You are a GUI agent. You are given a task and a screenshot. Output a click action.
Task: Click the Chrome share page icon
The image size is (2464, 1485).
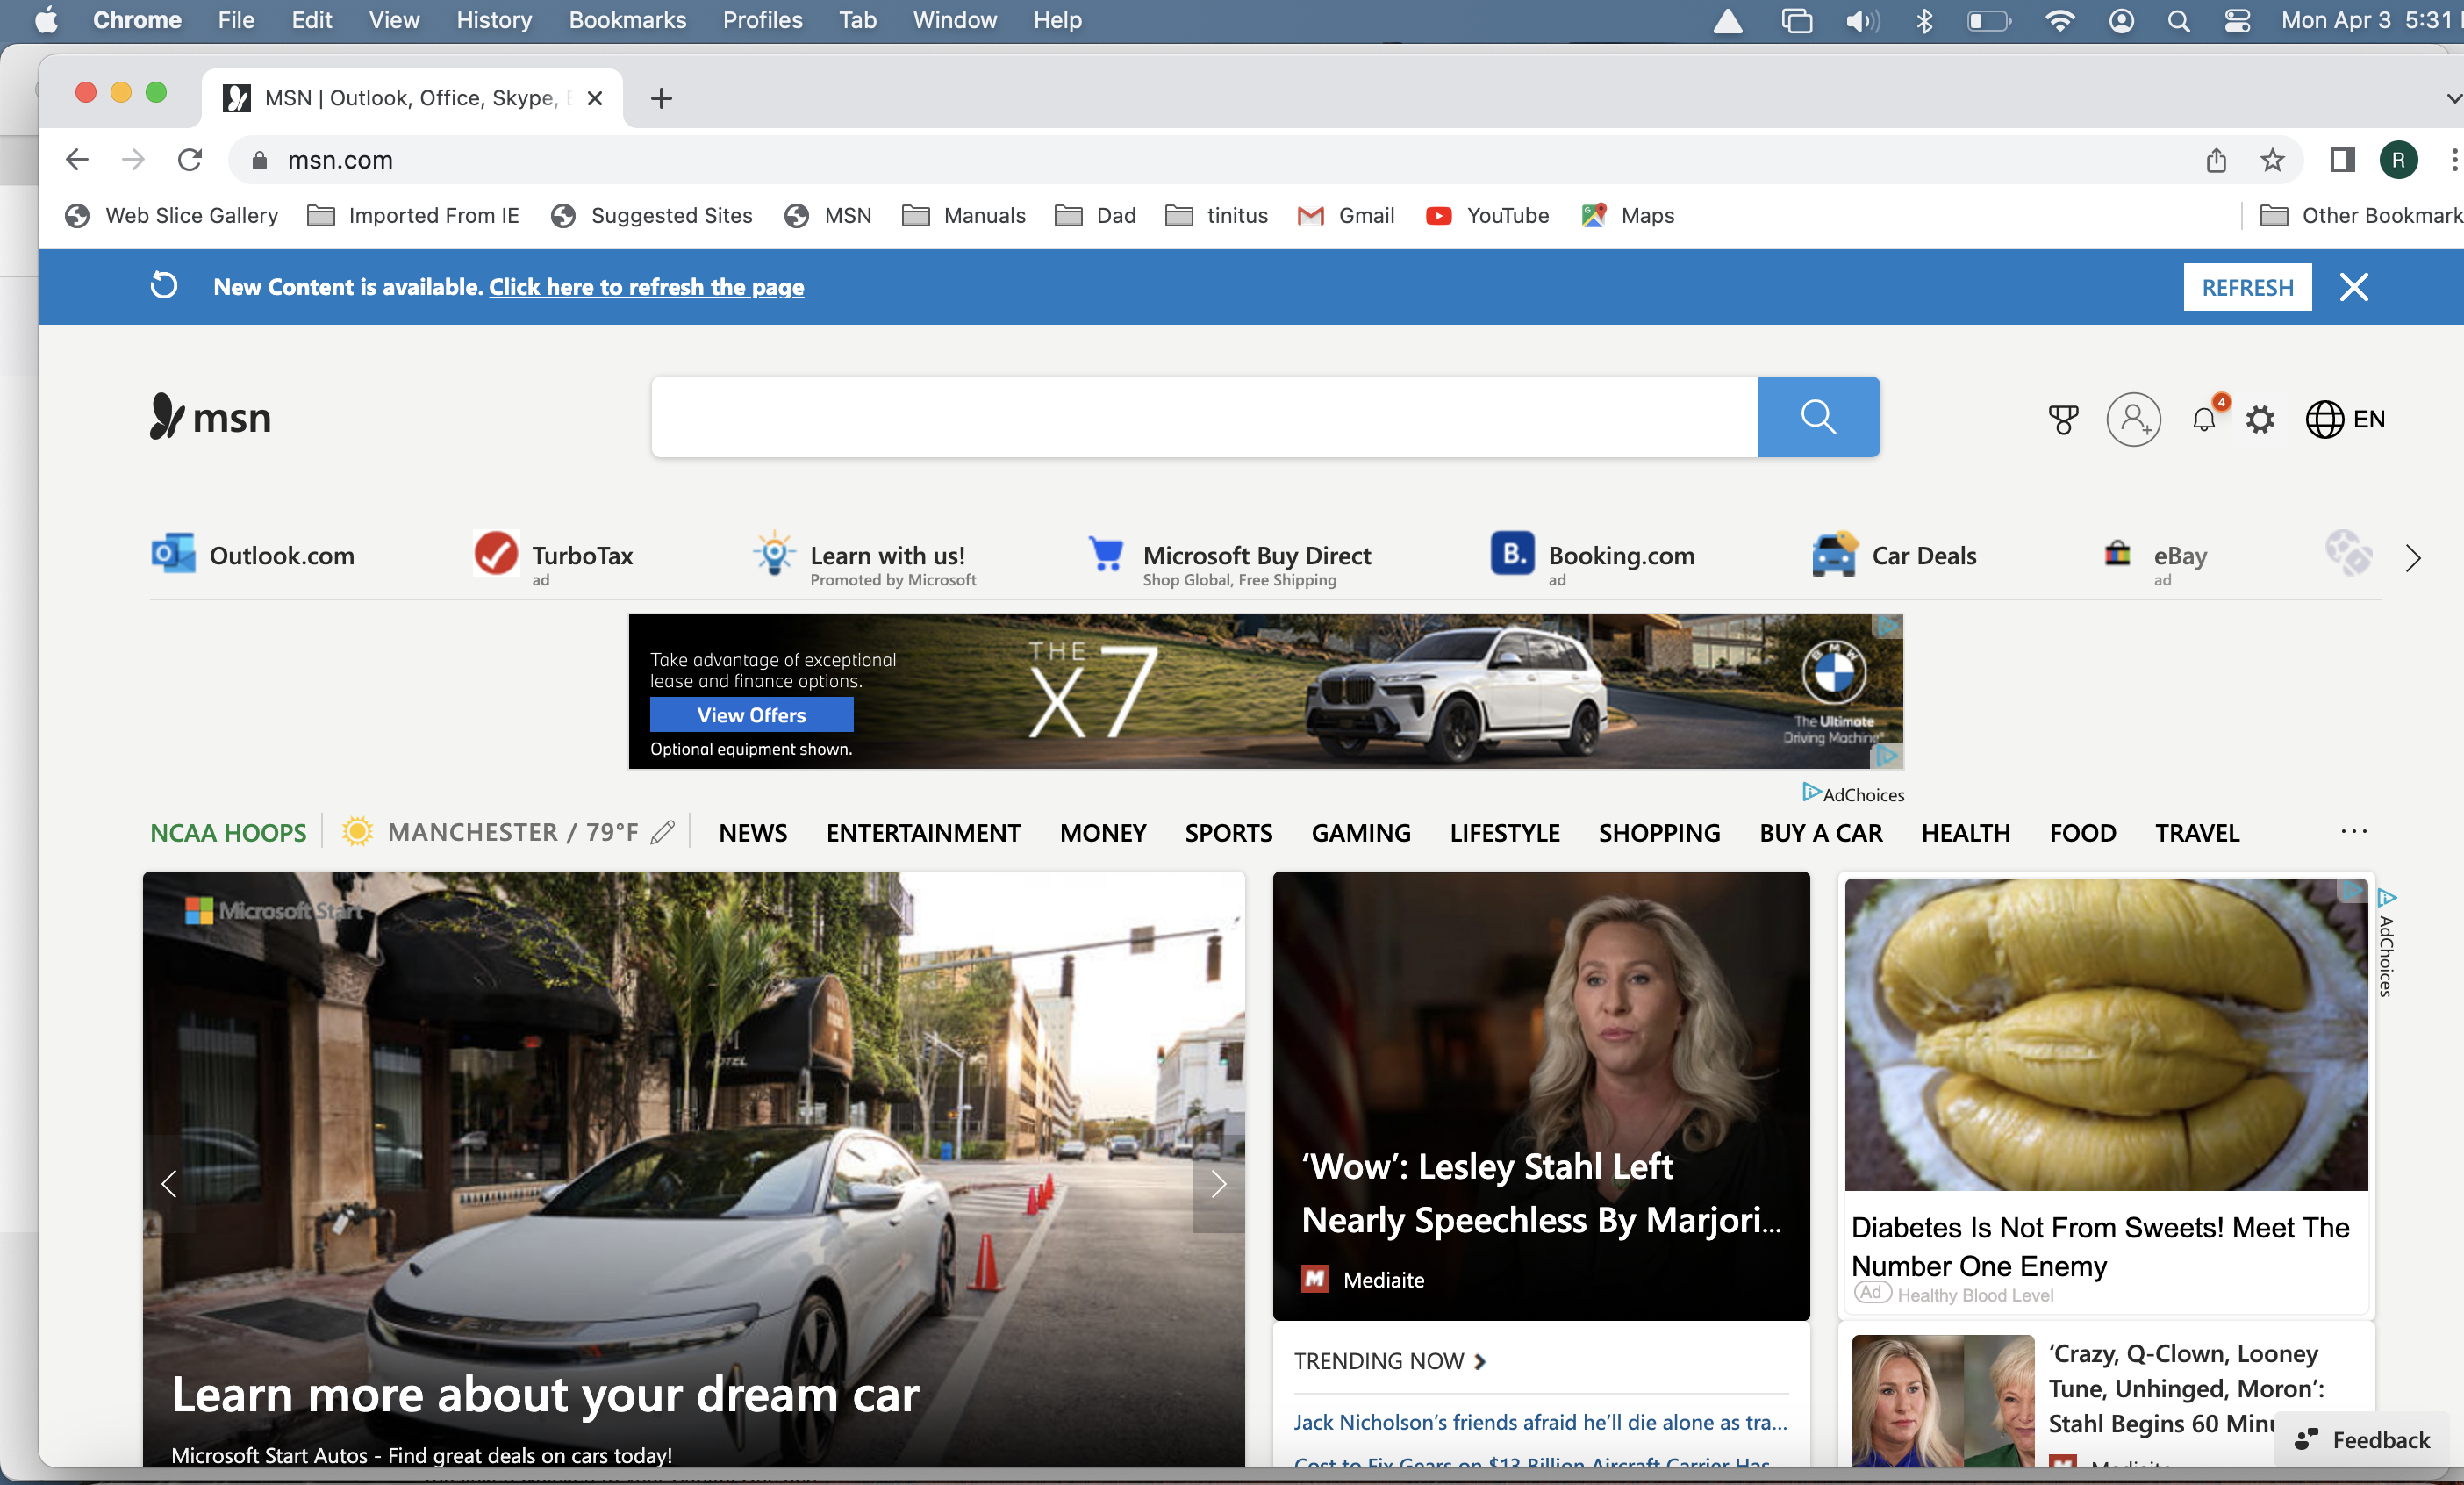pos(2216,160)
